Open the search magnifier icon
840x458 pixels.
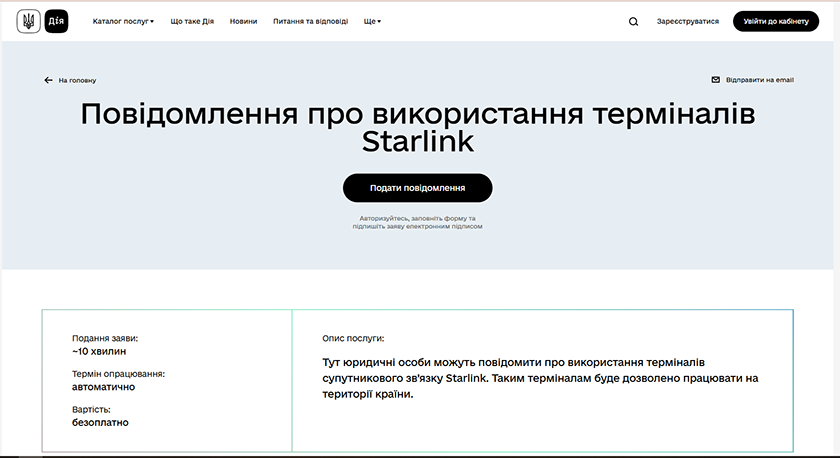(x=633, y=21)
